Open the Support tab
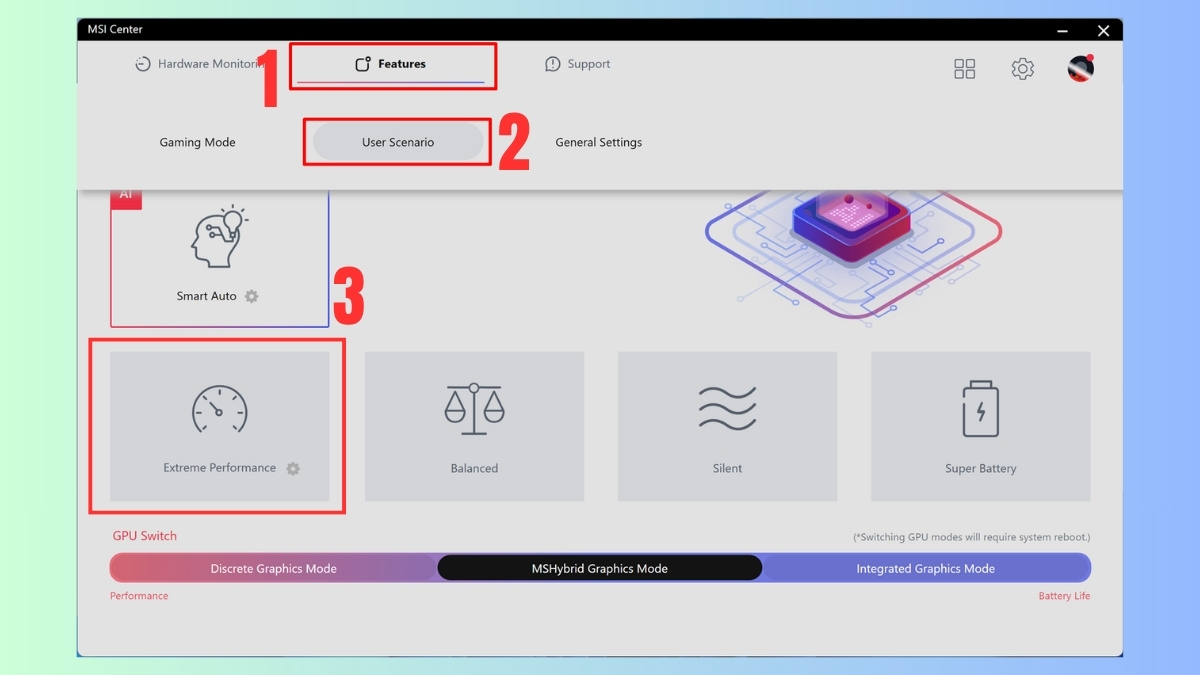 click(577, 64)
